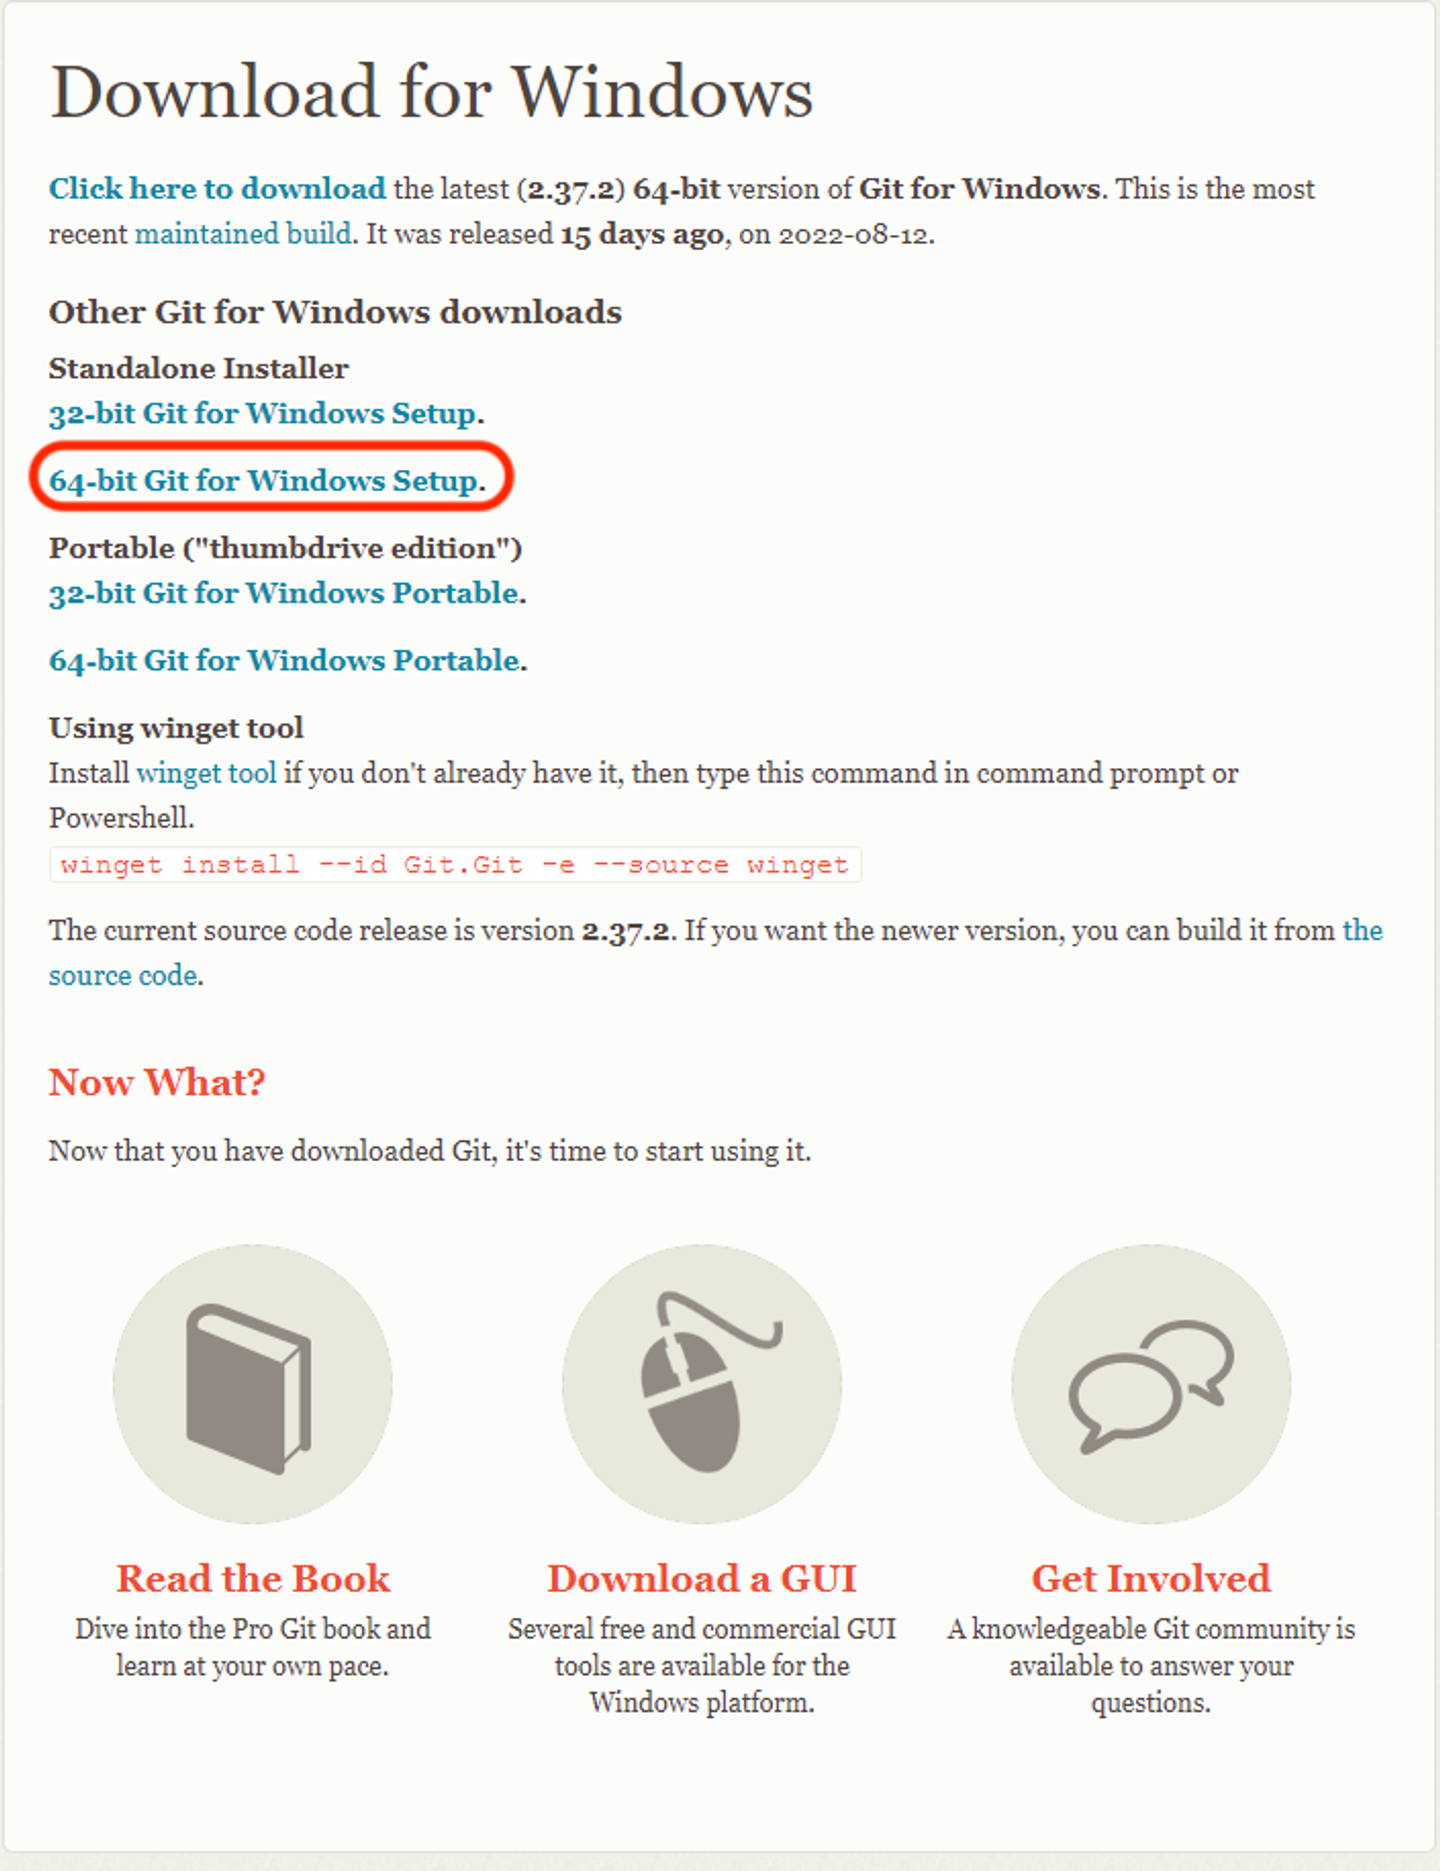Image resolution: width=1440 pixels, height=1871 pixels.
Task: Open the 'Download a GUI' heading link
Action: point(702,1578)
